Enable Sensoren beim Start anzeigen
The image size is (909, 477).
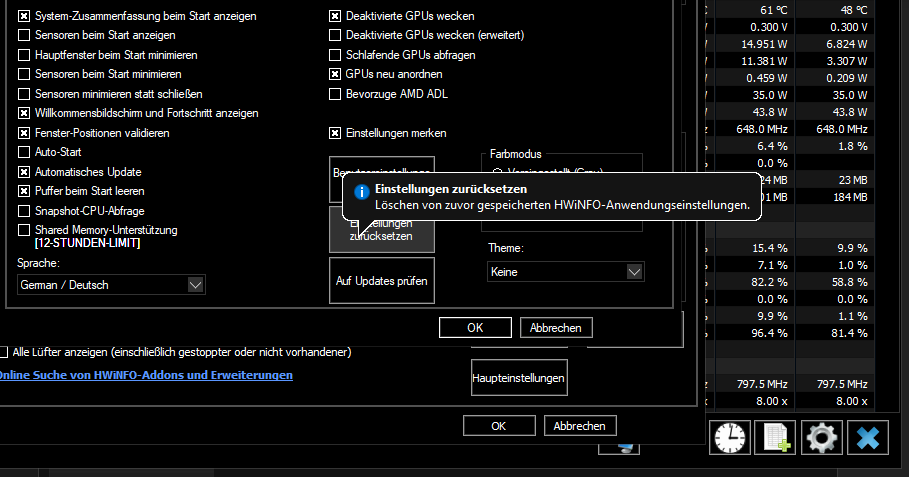tap(24, 35)
